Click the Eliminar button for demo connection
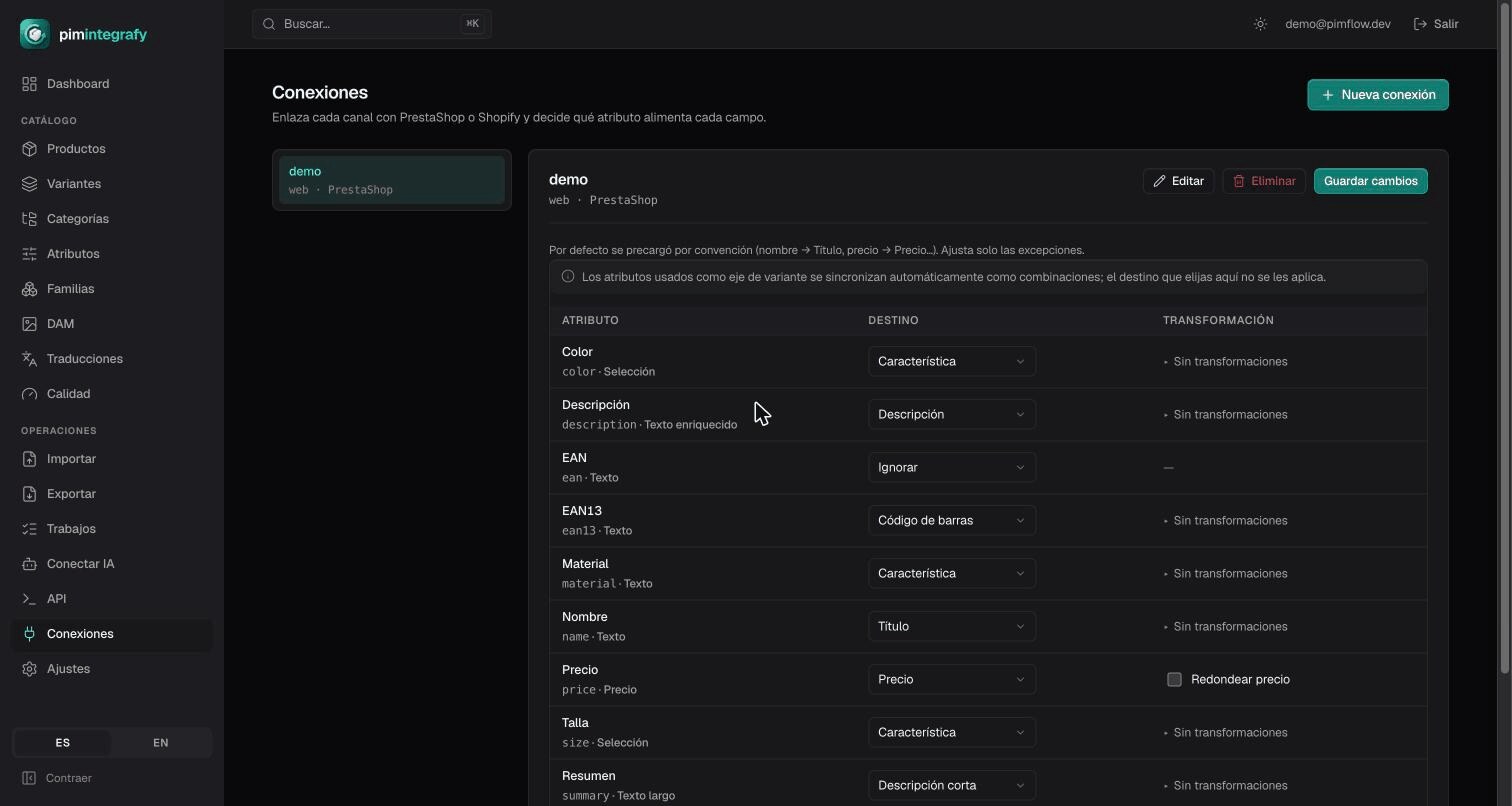Screen dimensions: 1512x806 1264,181
